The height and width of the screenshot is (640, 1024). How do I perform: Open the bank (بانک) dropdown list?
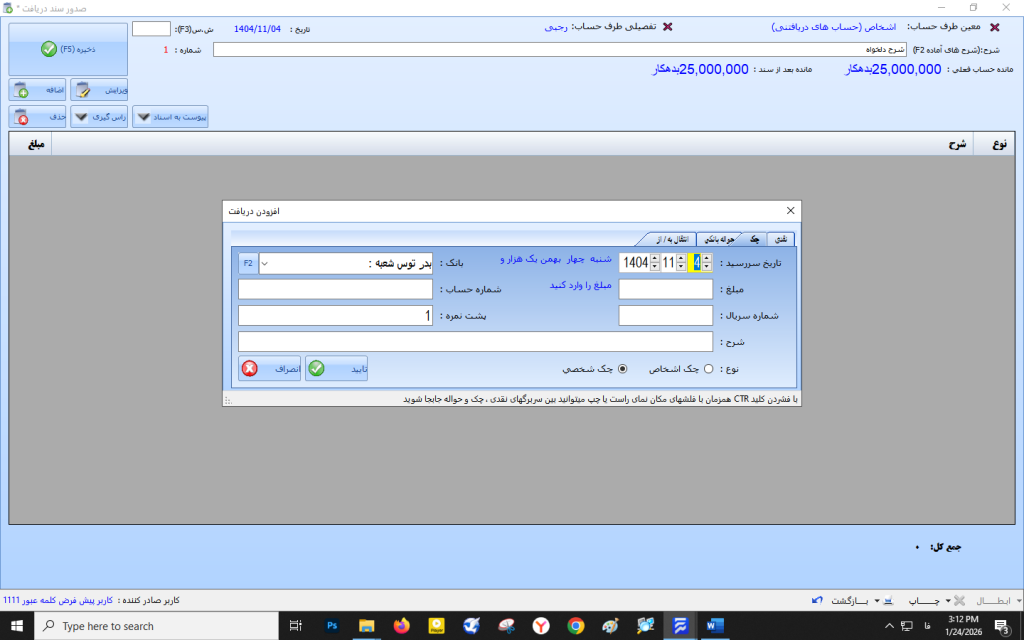coord(264,263)
